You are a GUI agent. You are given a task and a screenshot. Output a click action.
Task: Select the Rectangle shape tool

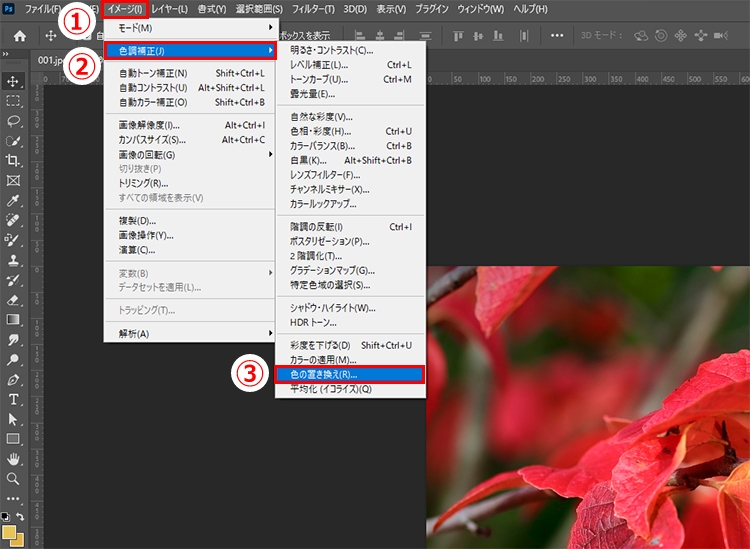tap(13, 439)
